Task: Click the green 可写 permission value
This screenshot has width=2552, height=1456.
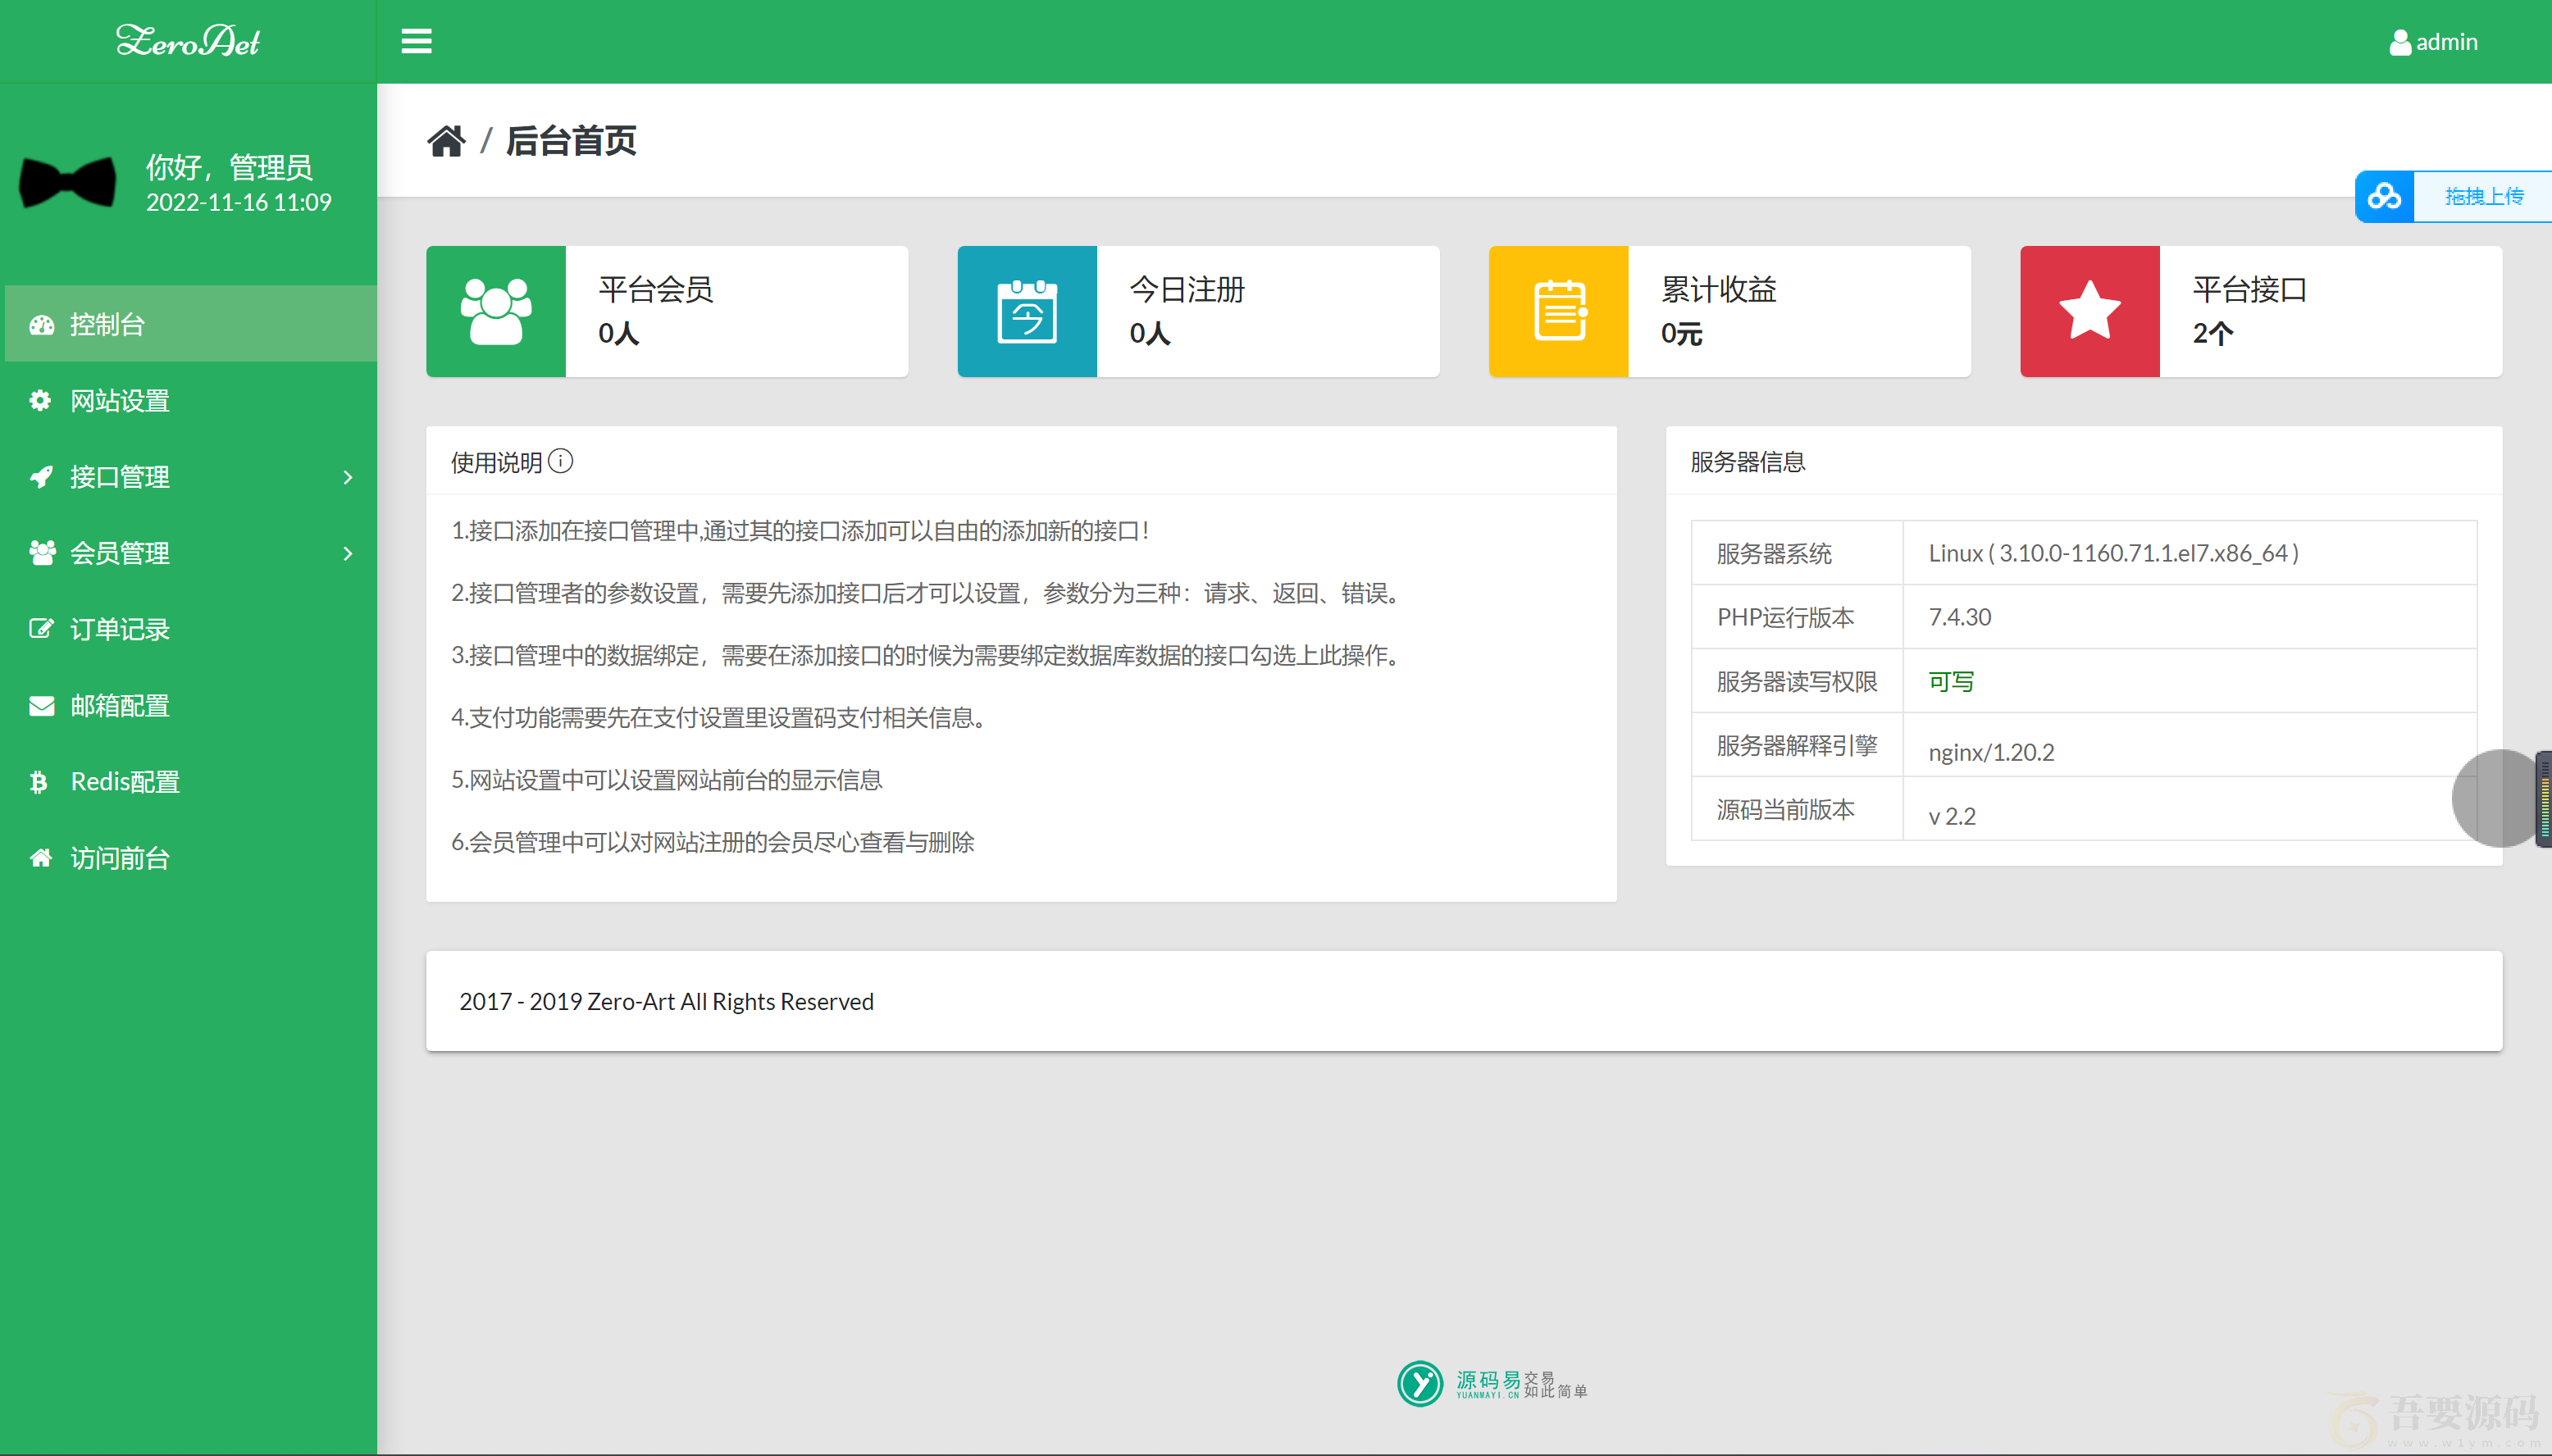Action: pos(1951,682)
